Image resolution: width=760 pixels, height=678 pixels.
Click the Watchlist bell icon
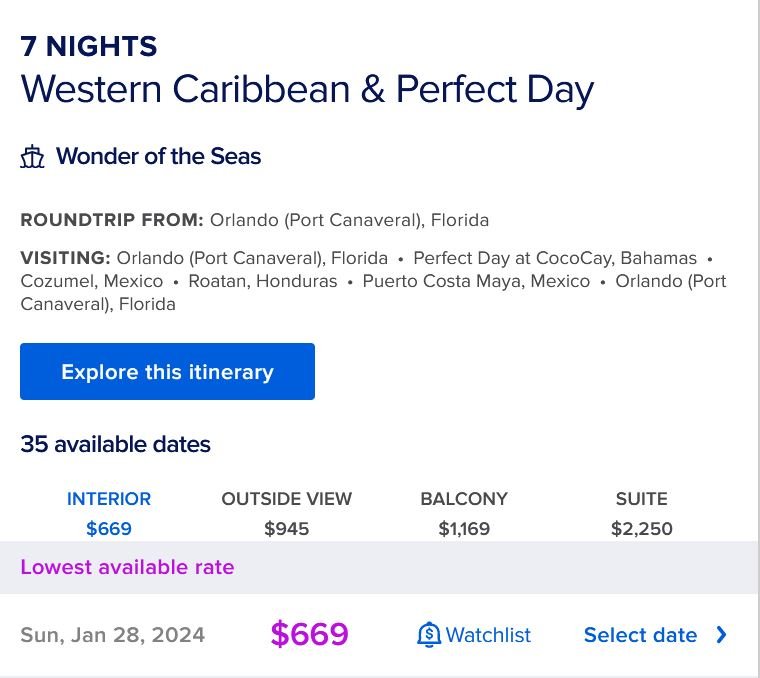(429, 634)
